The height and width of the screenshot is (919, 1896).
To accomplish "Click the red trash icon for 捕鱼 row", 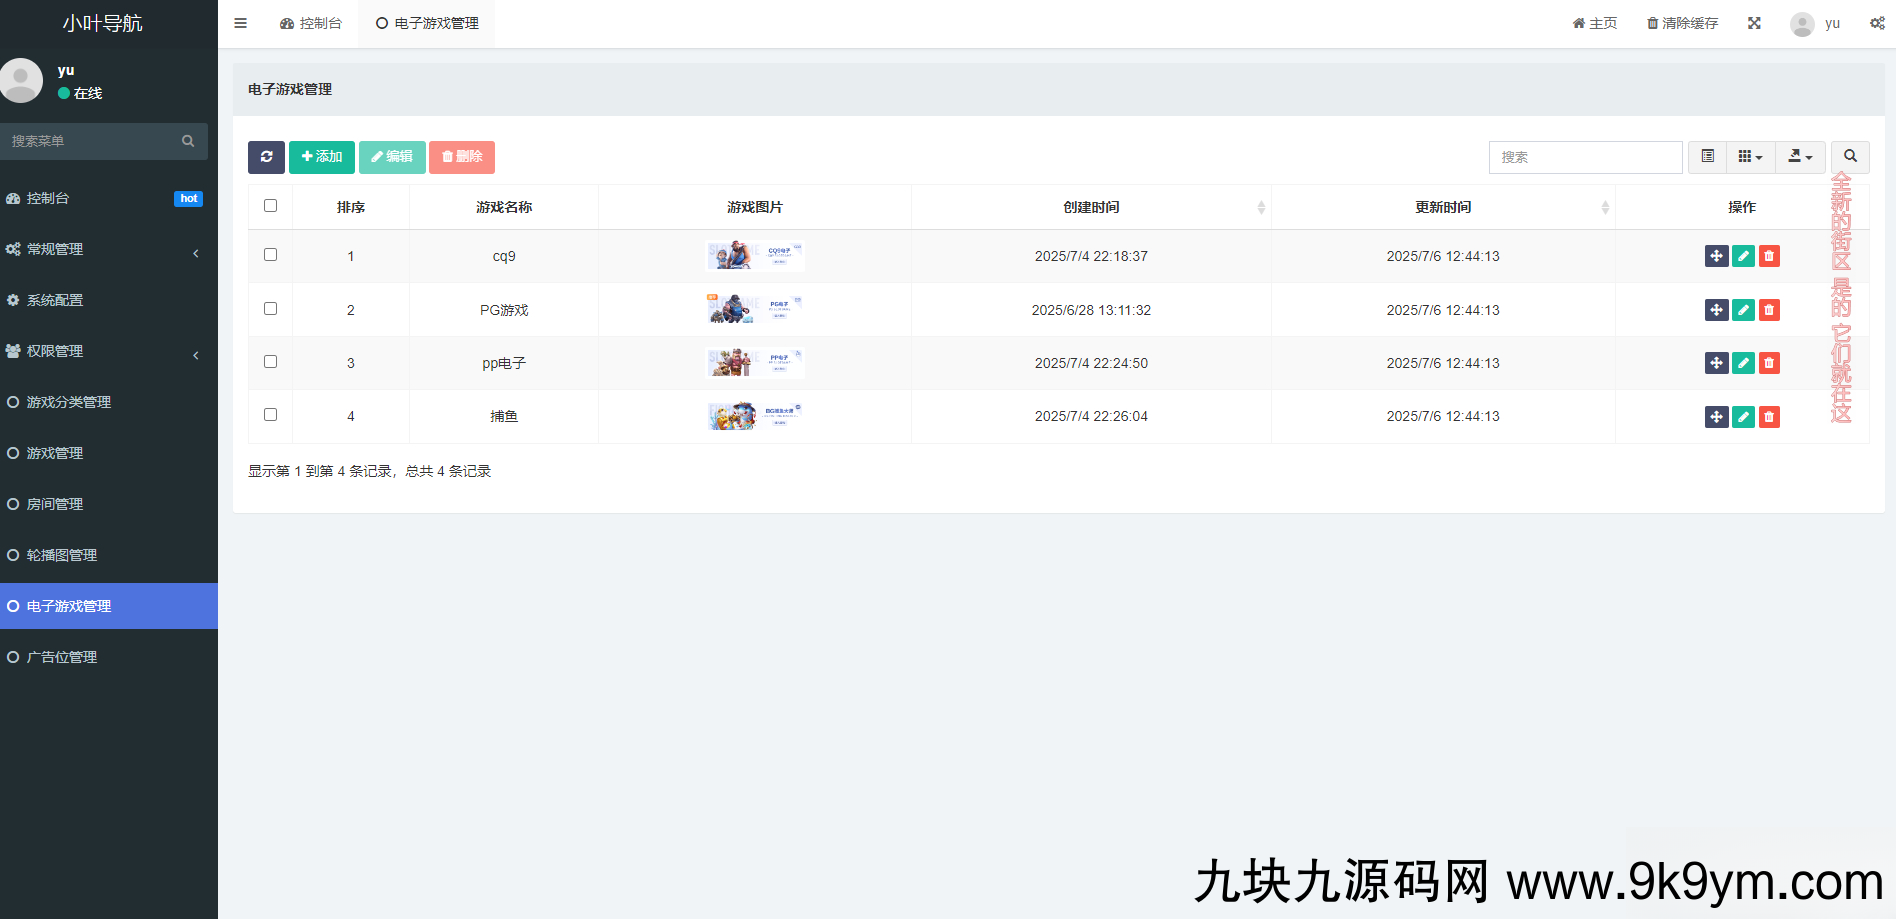I will click(1769, 417).
